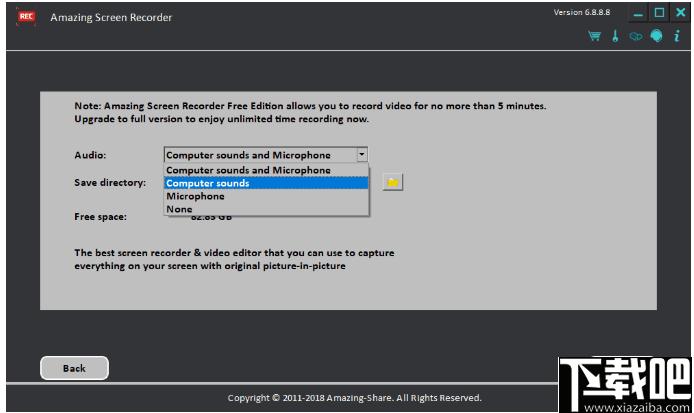Click the 'Amazing Screen Recorder' title text
Image resolution: width=694 pixels, height=413 pixels.
point(111,17)
